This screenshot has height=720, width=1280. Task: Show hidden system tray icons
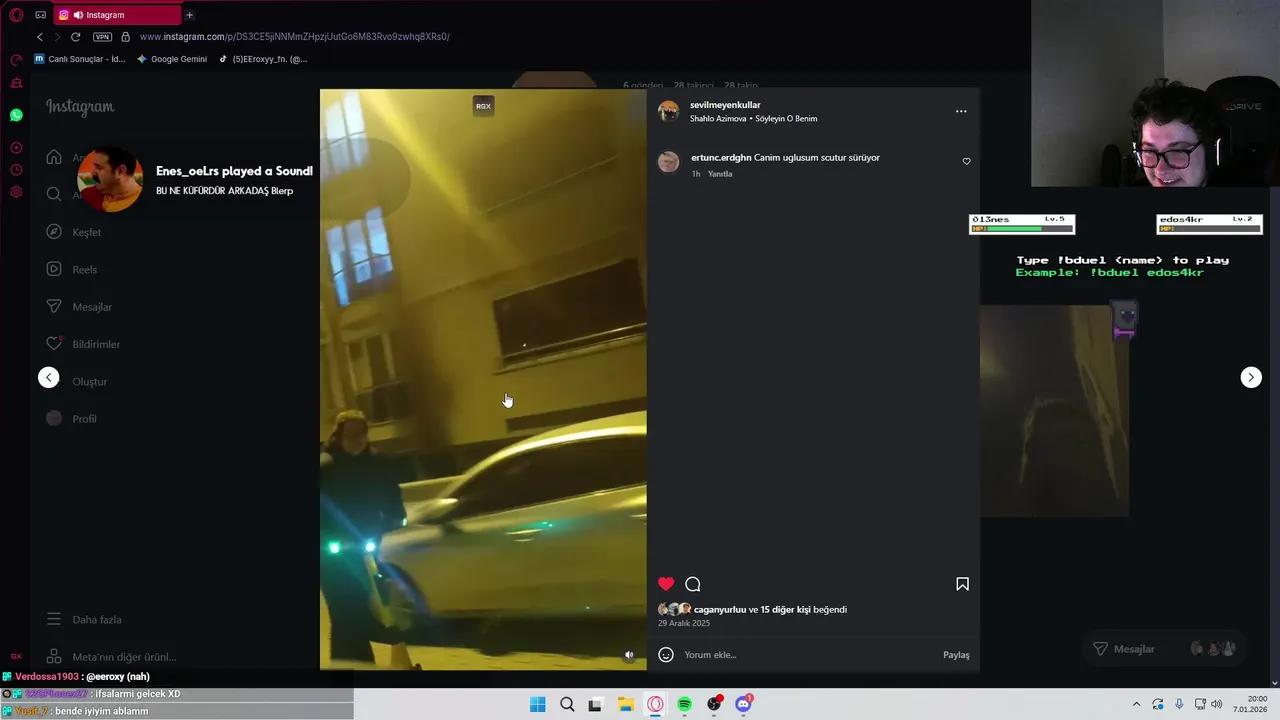(1136, 704)
